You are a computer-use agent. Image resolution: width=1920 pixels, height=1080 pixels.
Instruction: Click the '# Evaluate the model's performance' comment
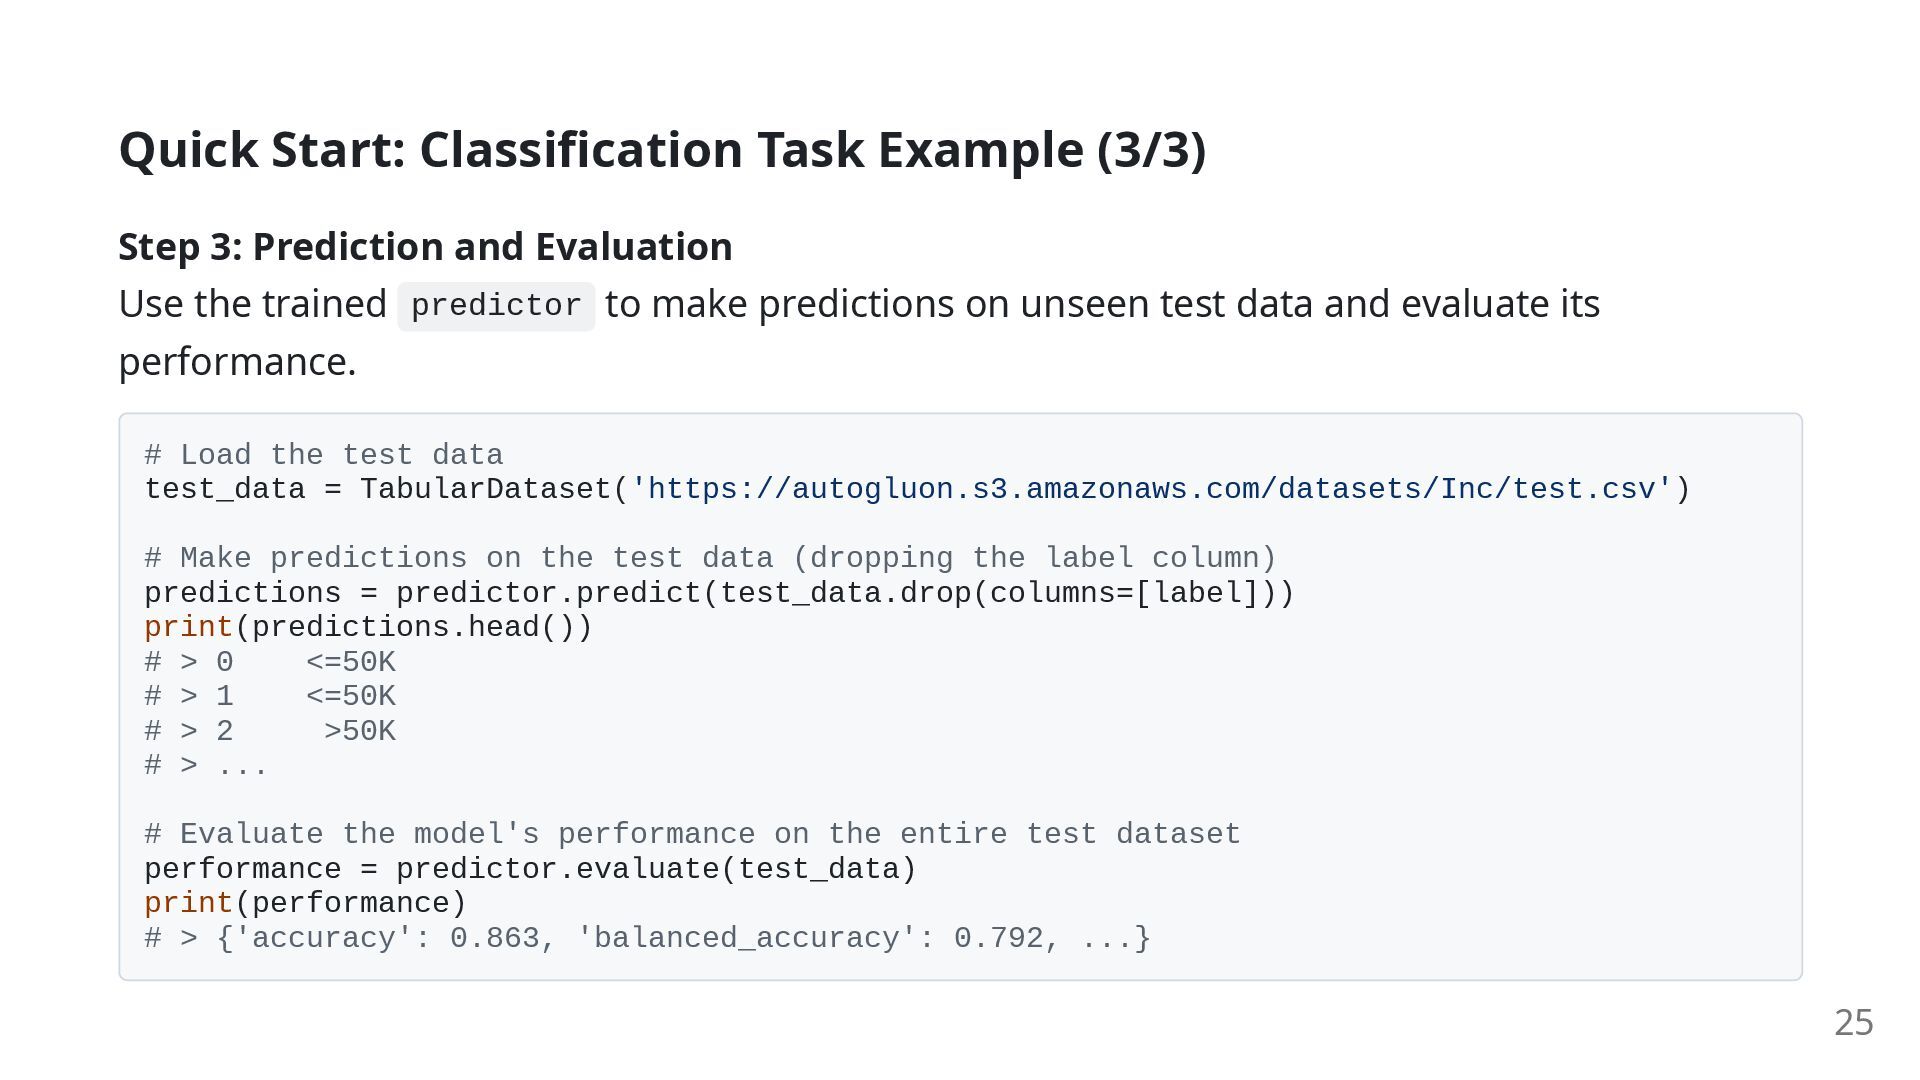click(692, 834)
